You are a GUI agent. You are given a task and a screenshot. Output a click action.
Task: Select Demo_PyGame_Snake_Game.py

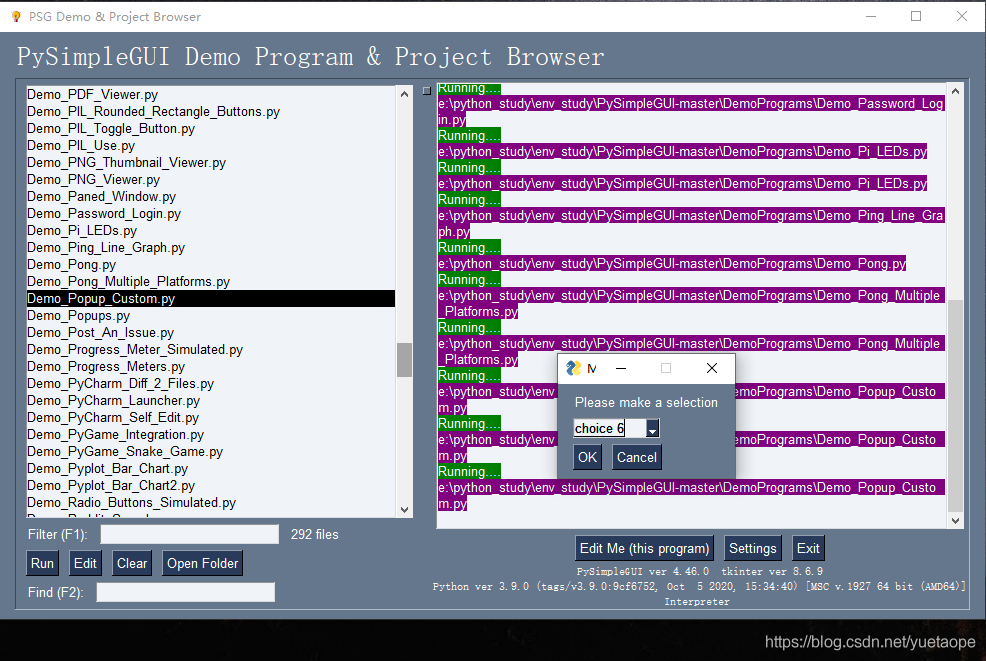click(x=211, y=451)
